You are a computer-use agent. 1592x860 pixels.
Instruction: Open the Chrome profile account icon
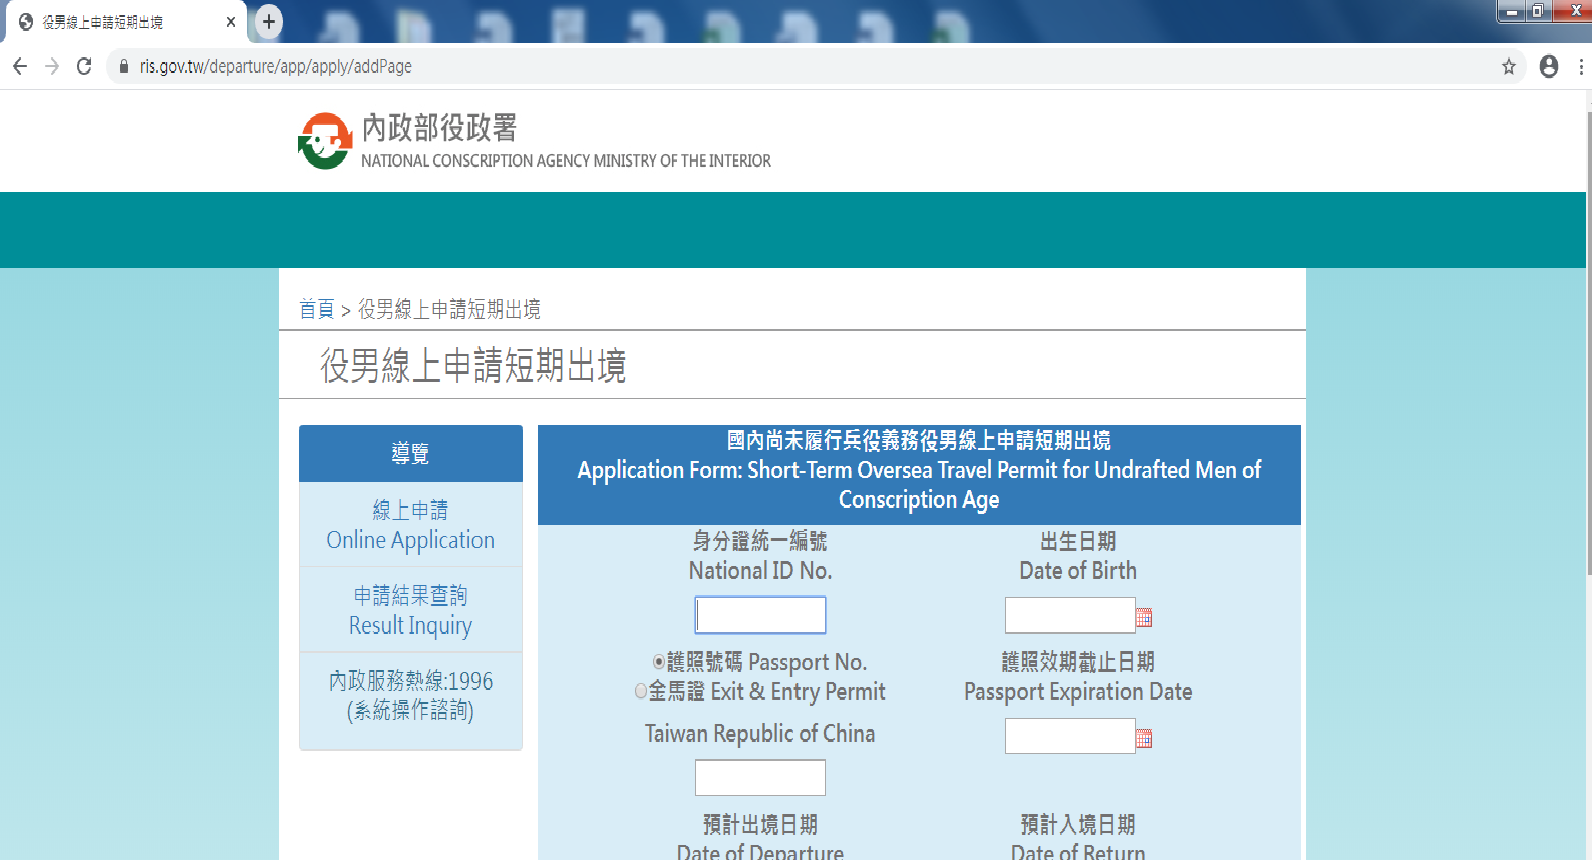point(1548,67)
